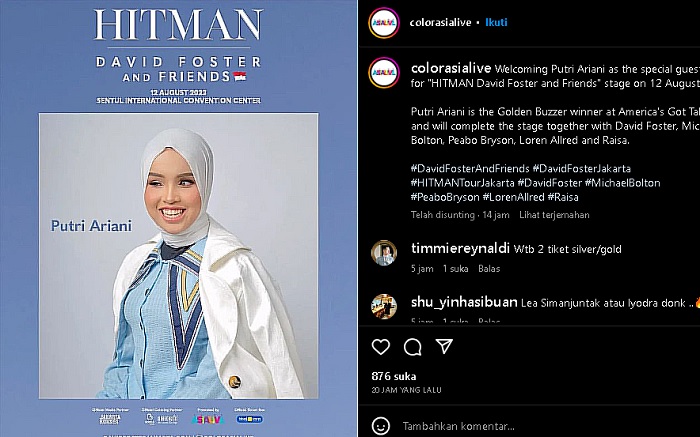View who liked via 876 suka
Image resolution: width=700 pixels, height=437 pixels.
pos(394,376)
